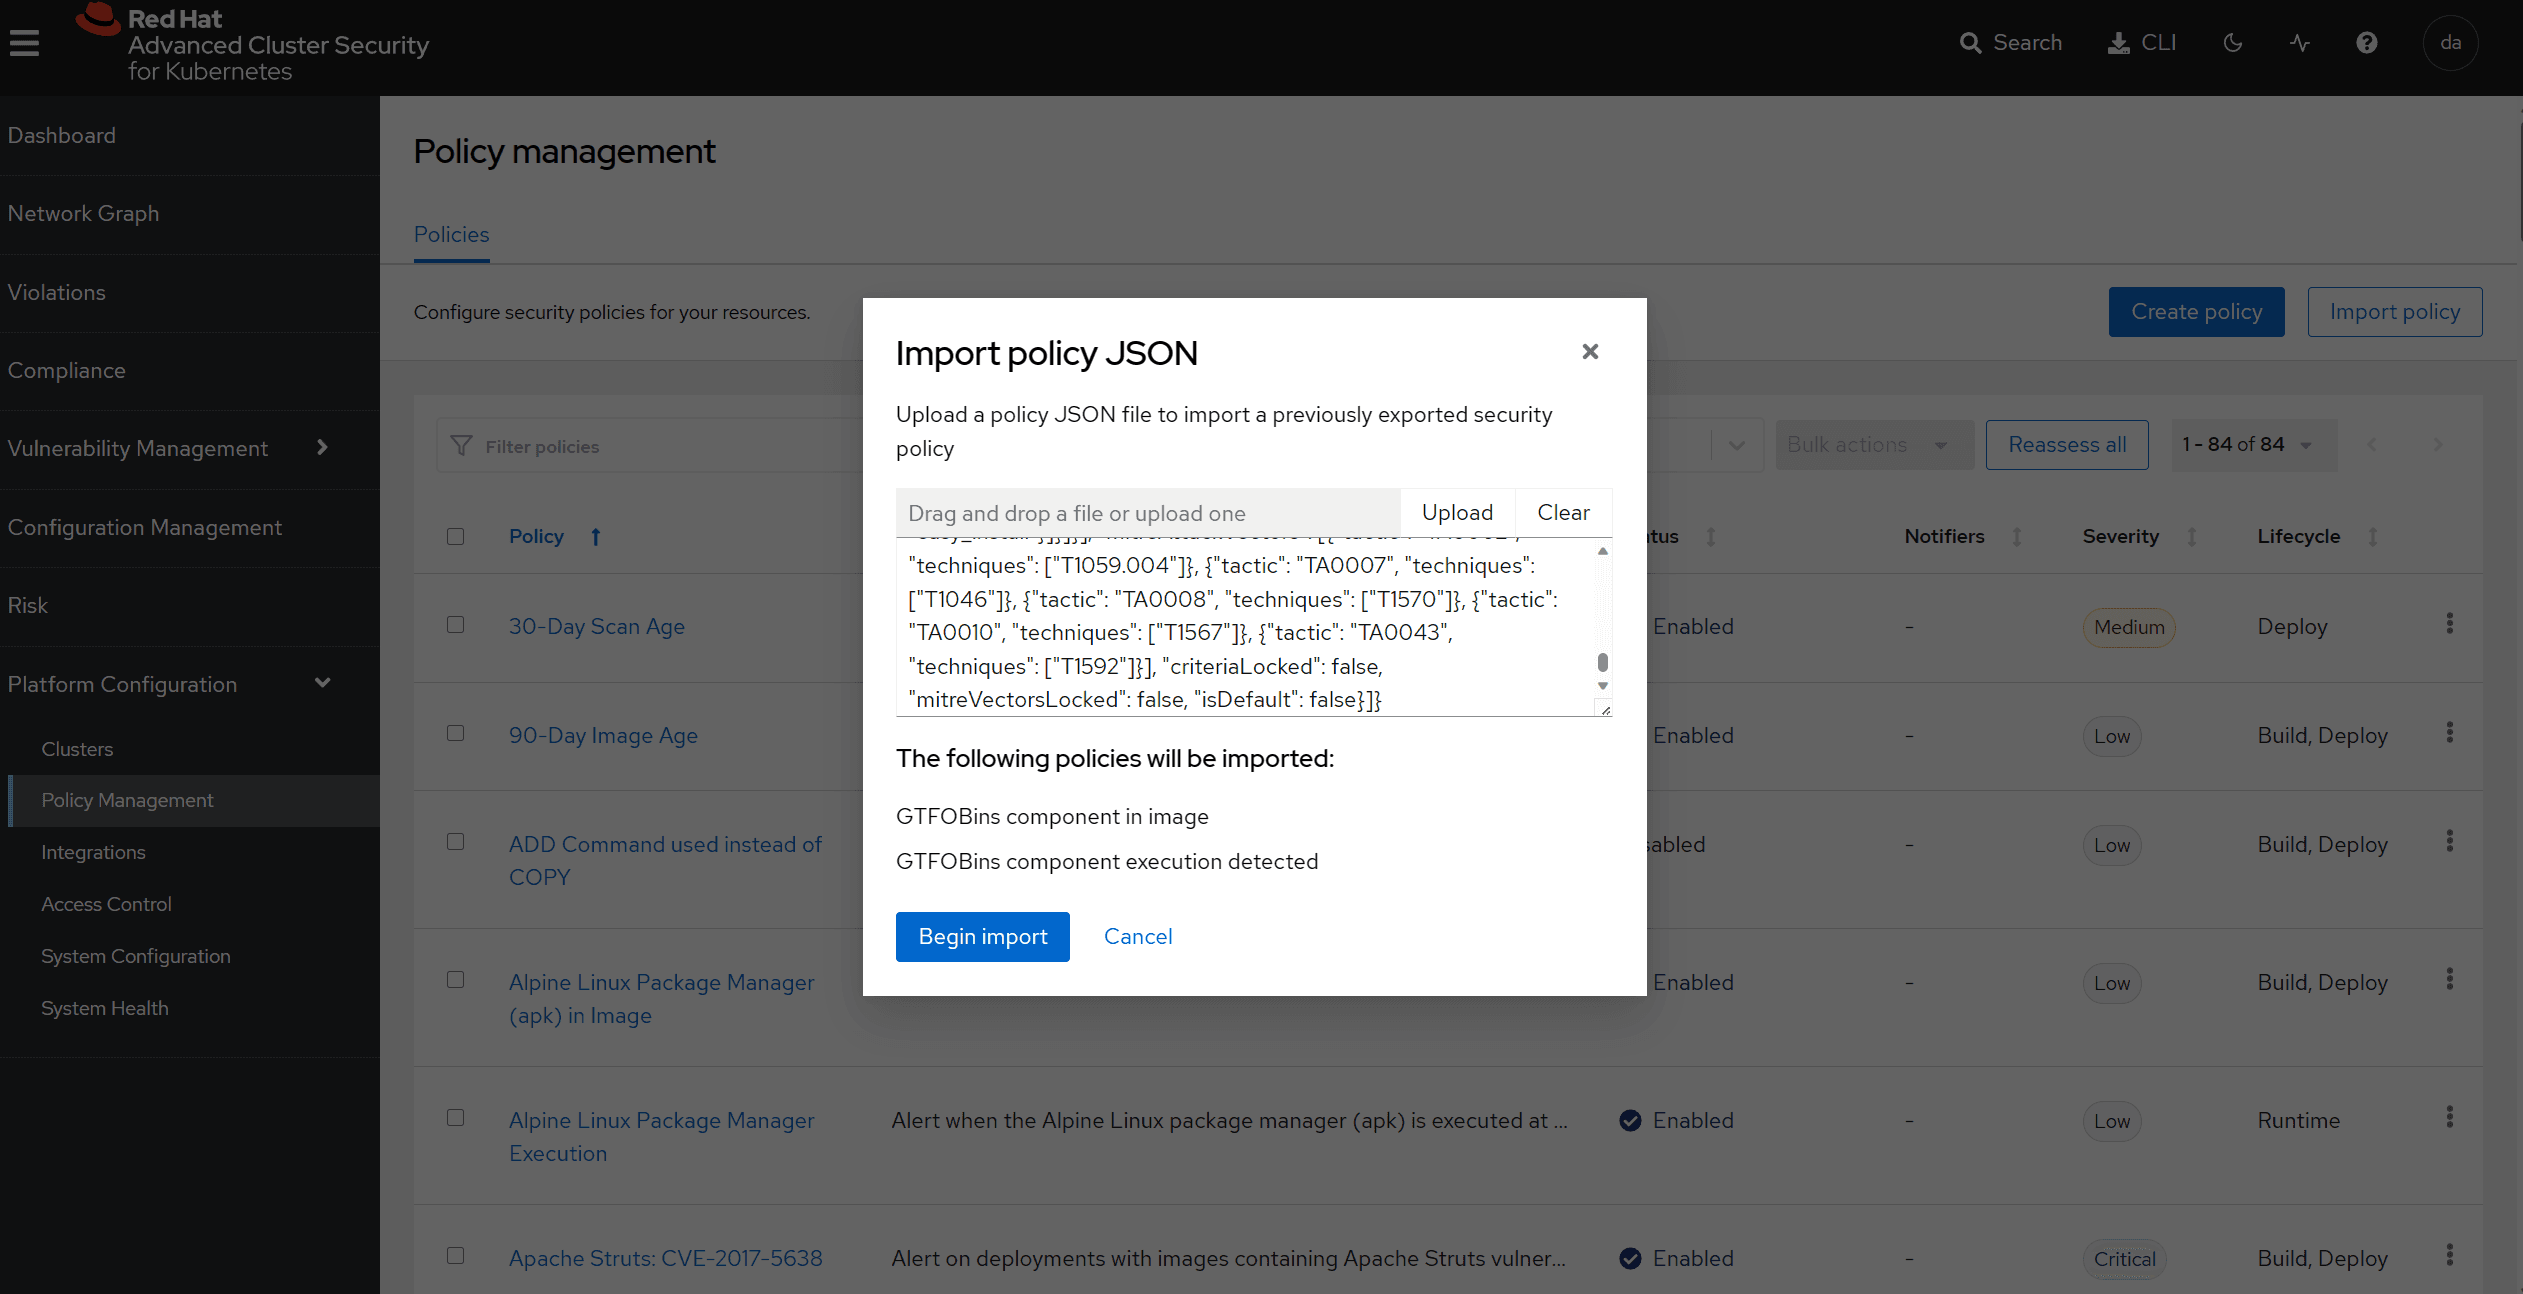Click the Red Hat logo

[x=252, y=44]
